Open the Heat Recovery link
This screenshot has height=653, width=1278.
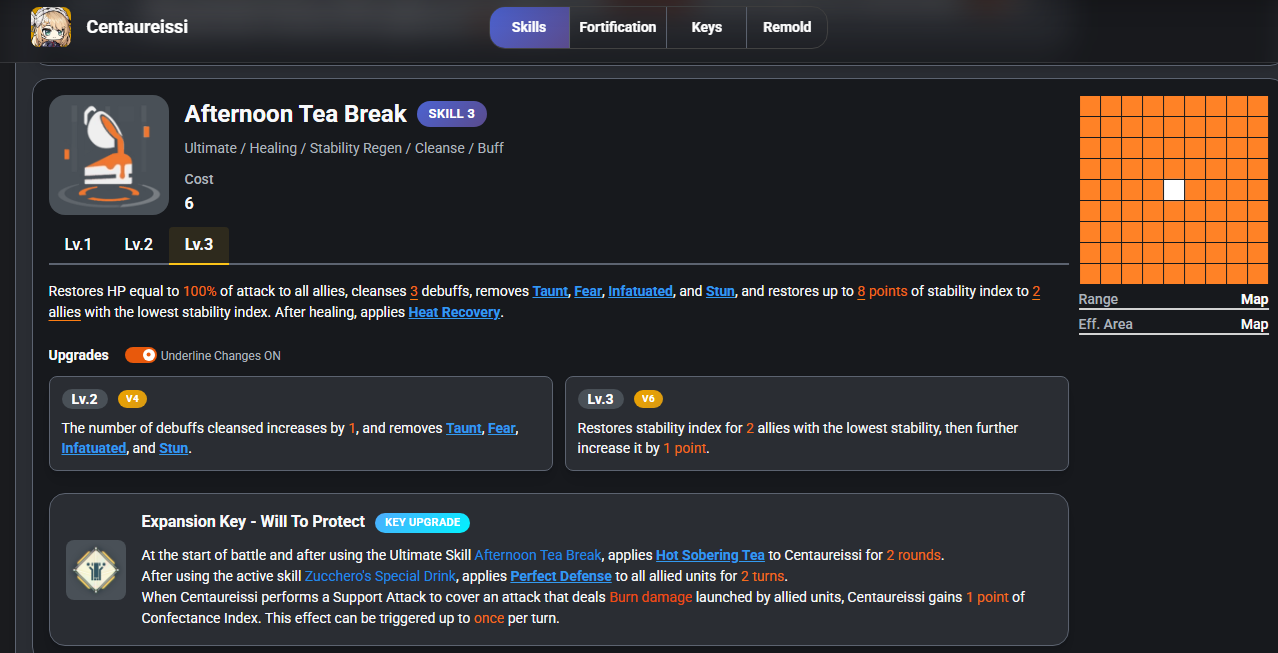point(454,313)
